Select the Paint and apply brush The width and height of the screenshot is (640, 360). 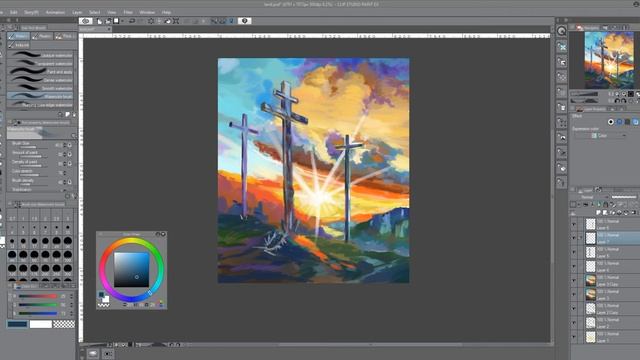coord(40,71)
